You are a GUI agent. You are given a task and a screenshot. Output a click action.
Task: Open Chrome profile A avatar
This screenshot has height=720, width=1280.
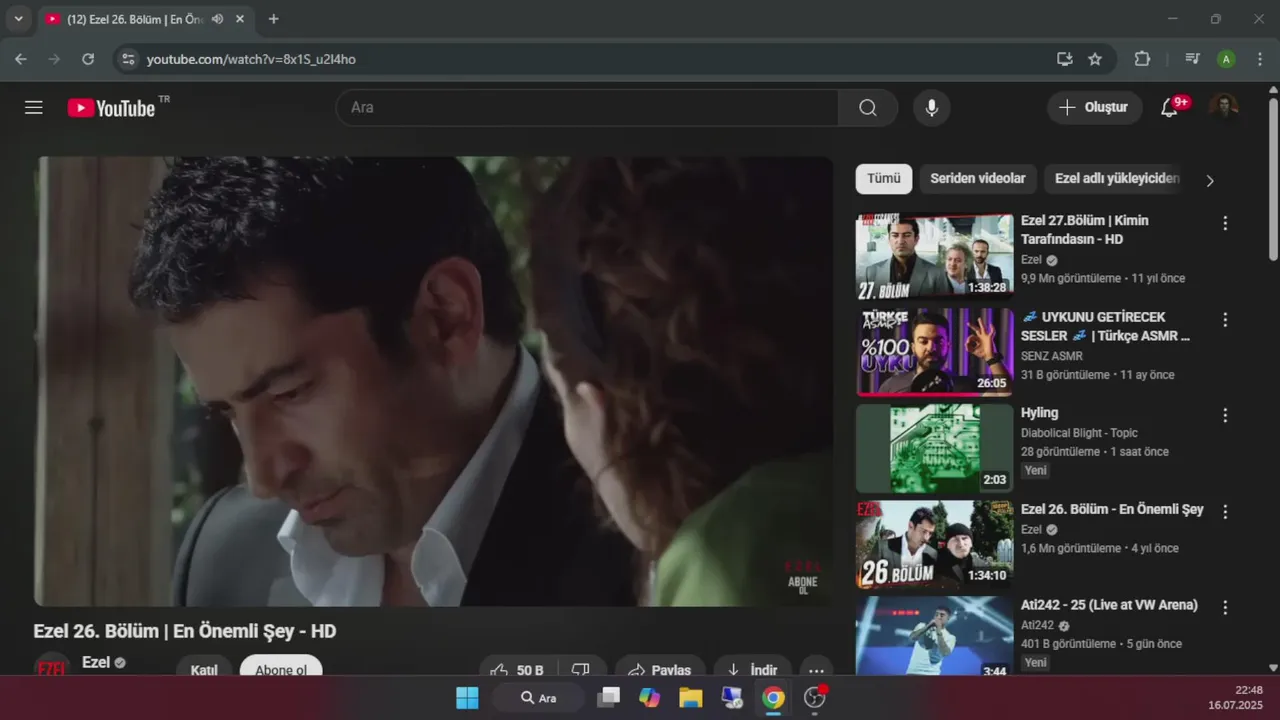[1226, 59]
